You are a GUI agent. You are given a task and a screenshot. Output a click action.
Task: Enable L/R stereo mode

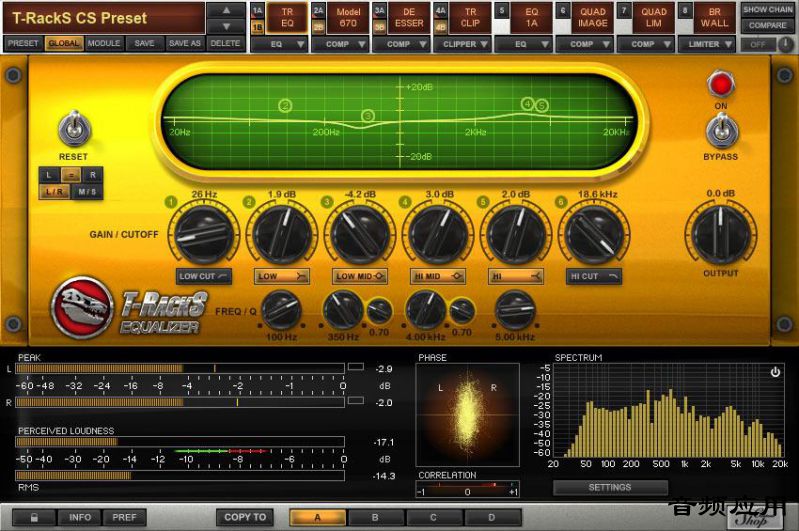coord(55,192)
